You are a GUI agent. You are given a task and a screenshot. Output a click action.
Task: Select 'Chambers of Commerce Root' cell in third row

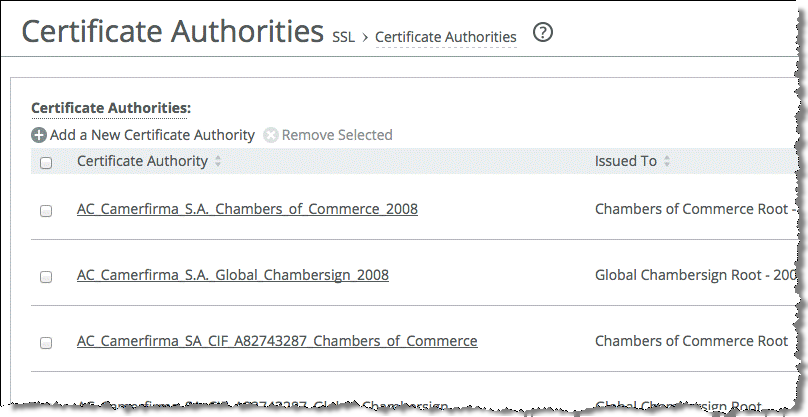coord(691,341)
